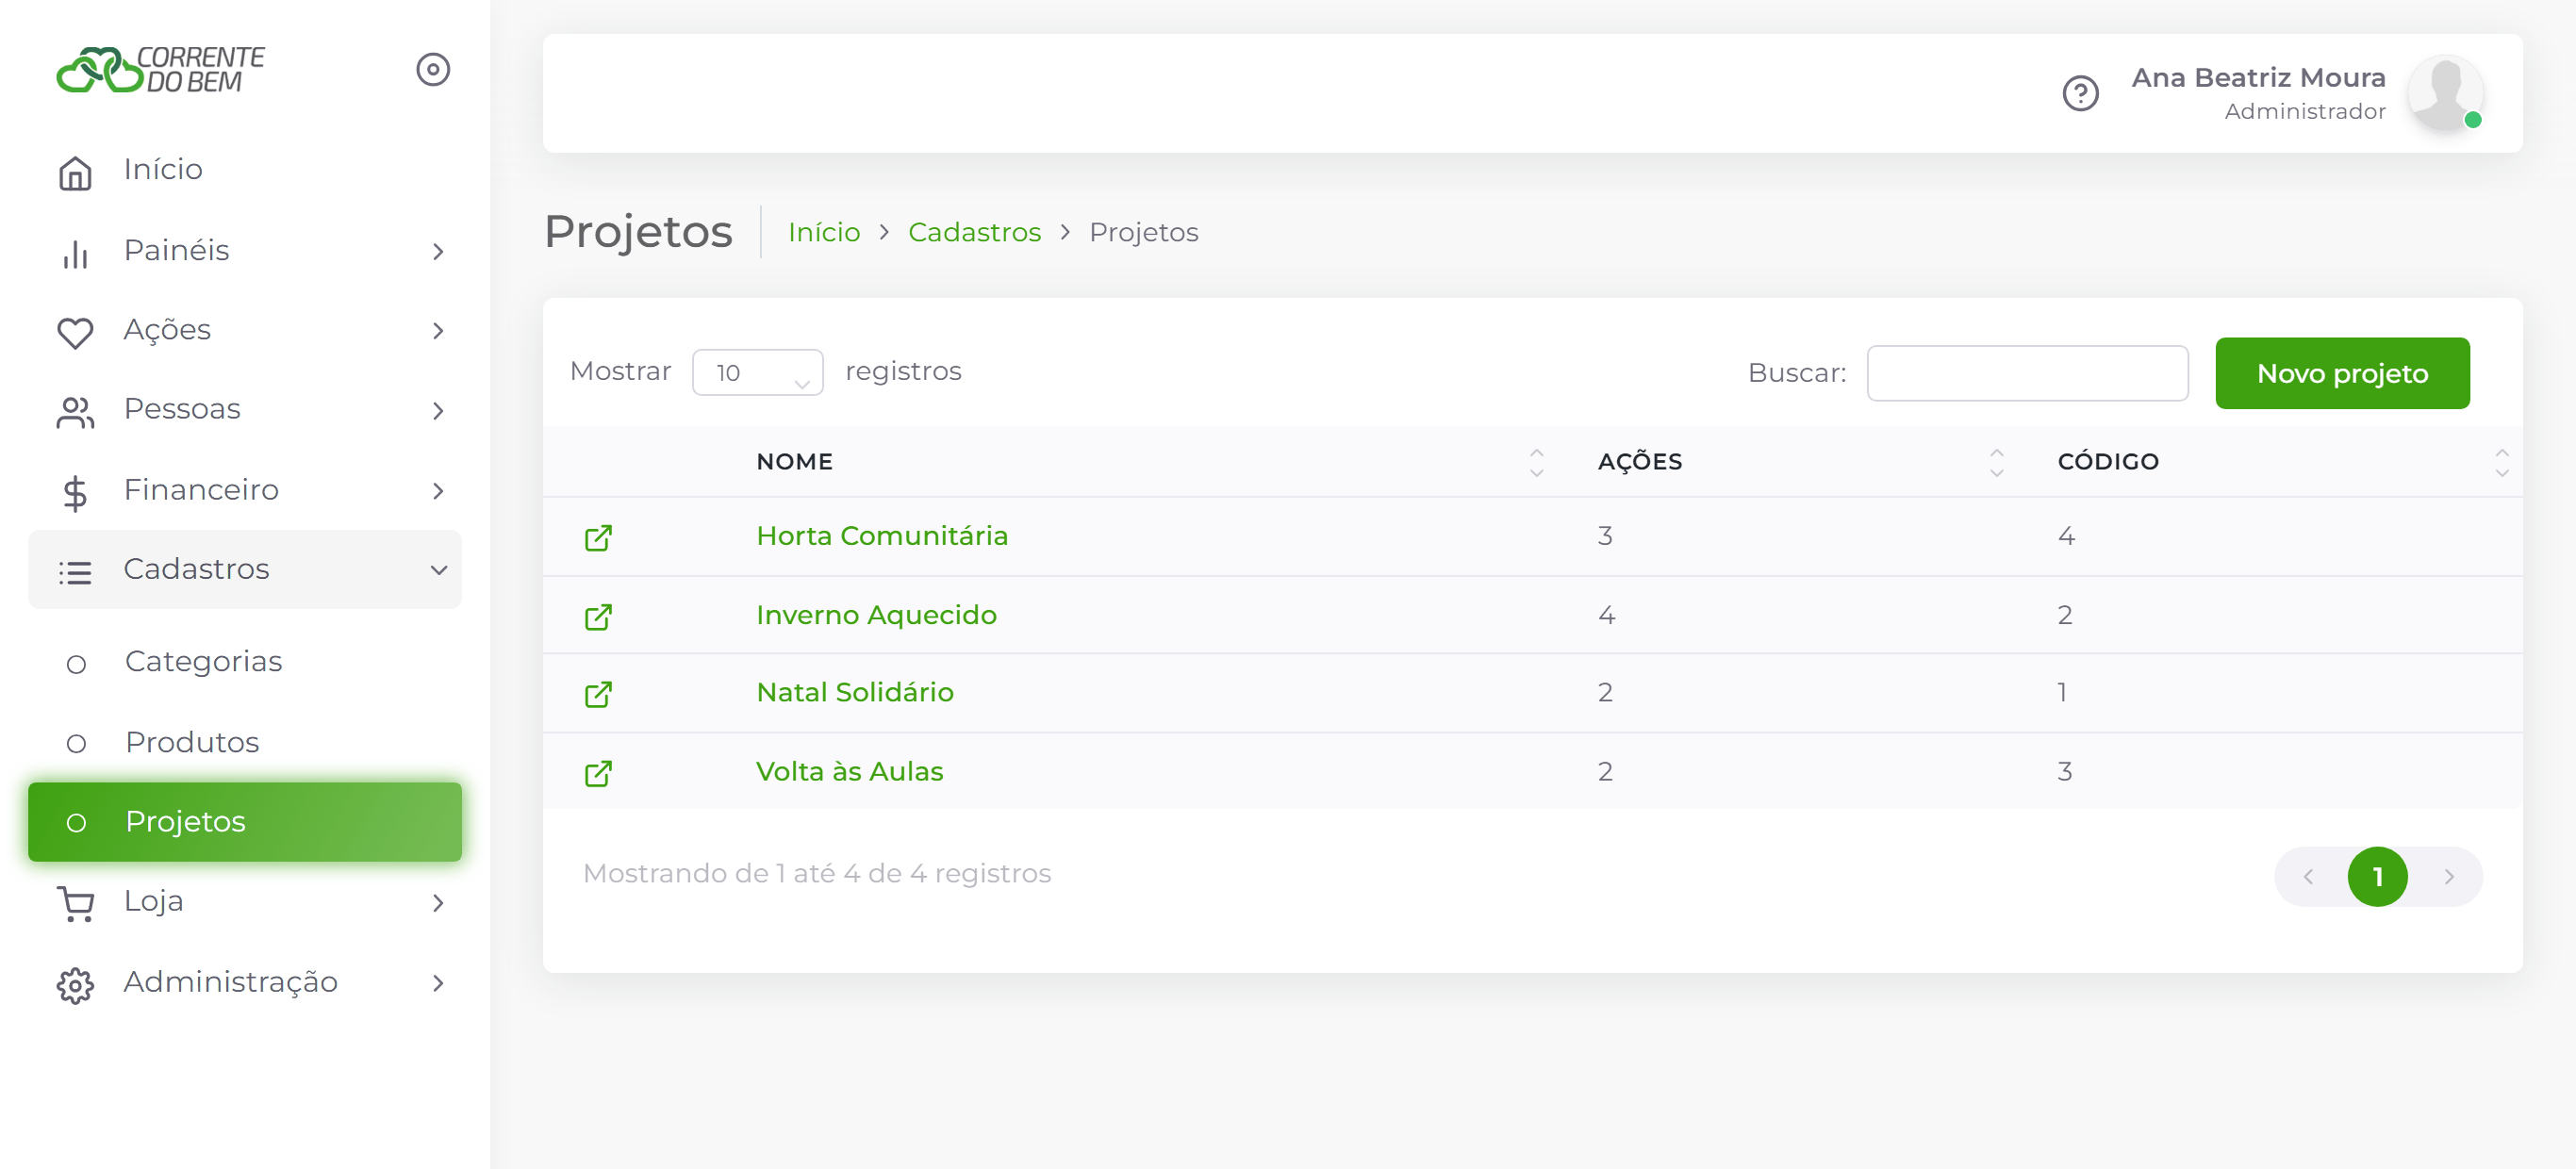Open the Ações menu label
This screenshot has height=1169, width=2576.
click(167, 330)
